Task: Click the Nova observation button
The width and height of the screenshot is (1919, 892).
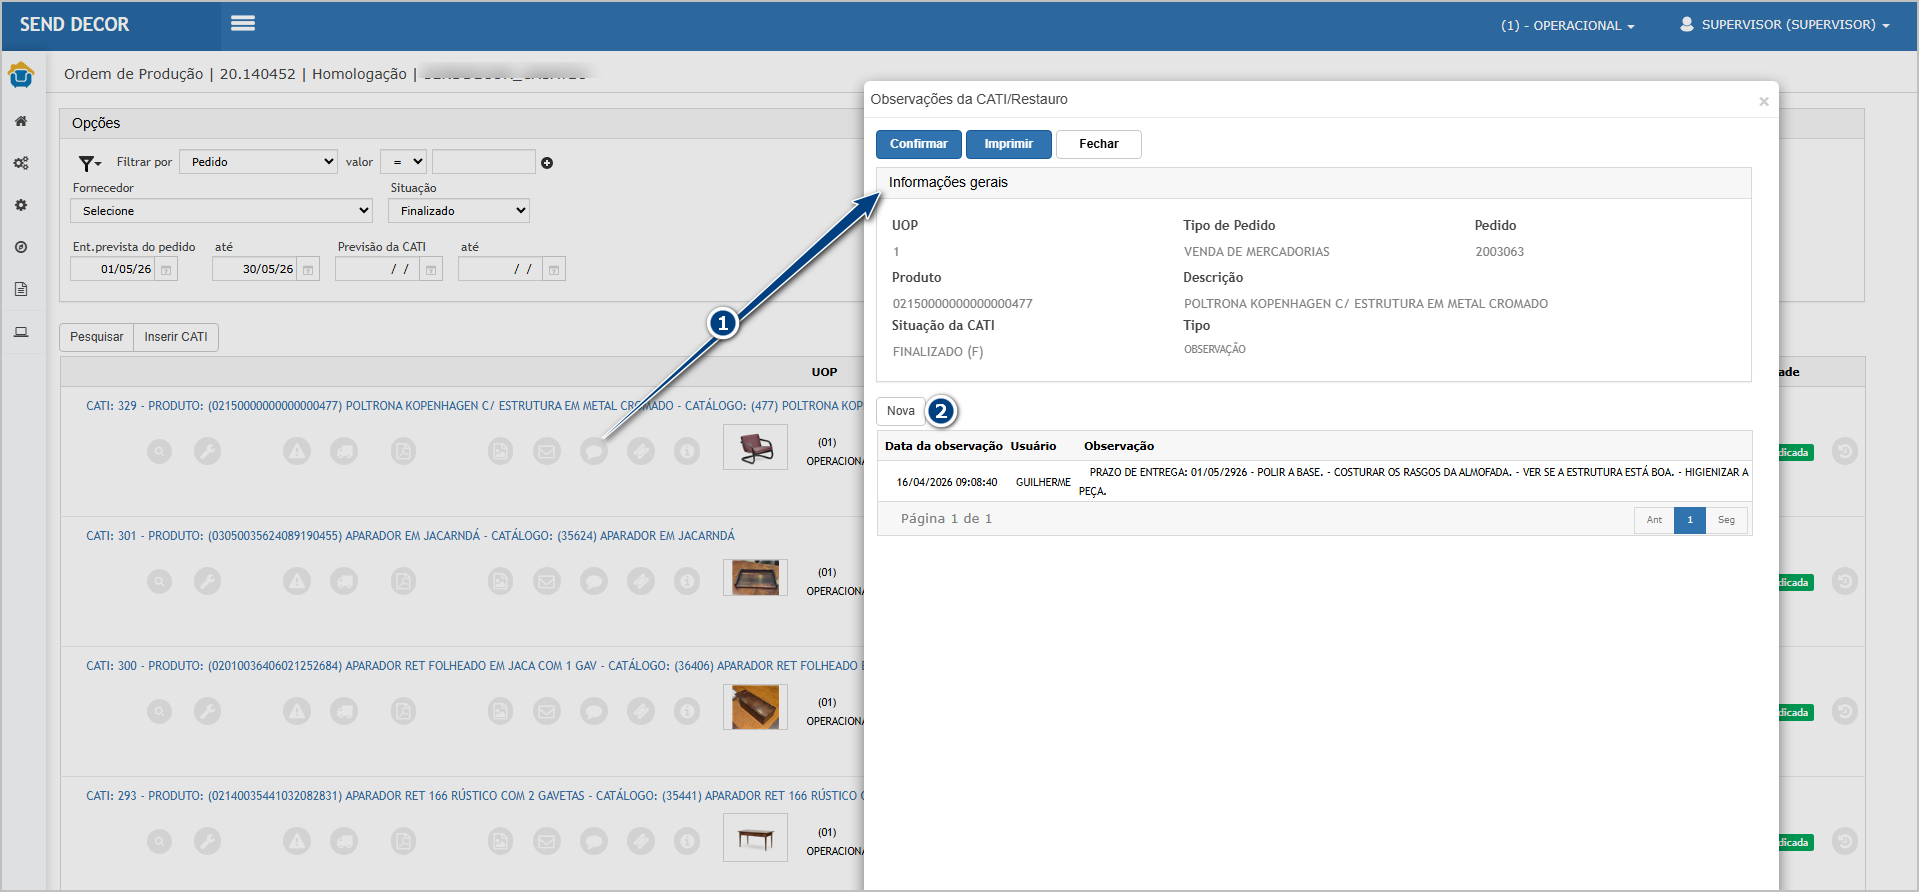Action: (x=900, y=411)
